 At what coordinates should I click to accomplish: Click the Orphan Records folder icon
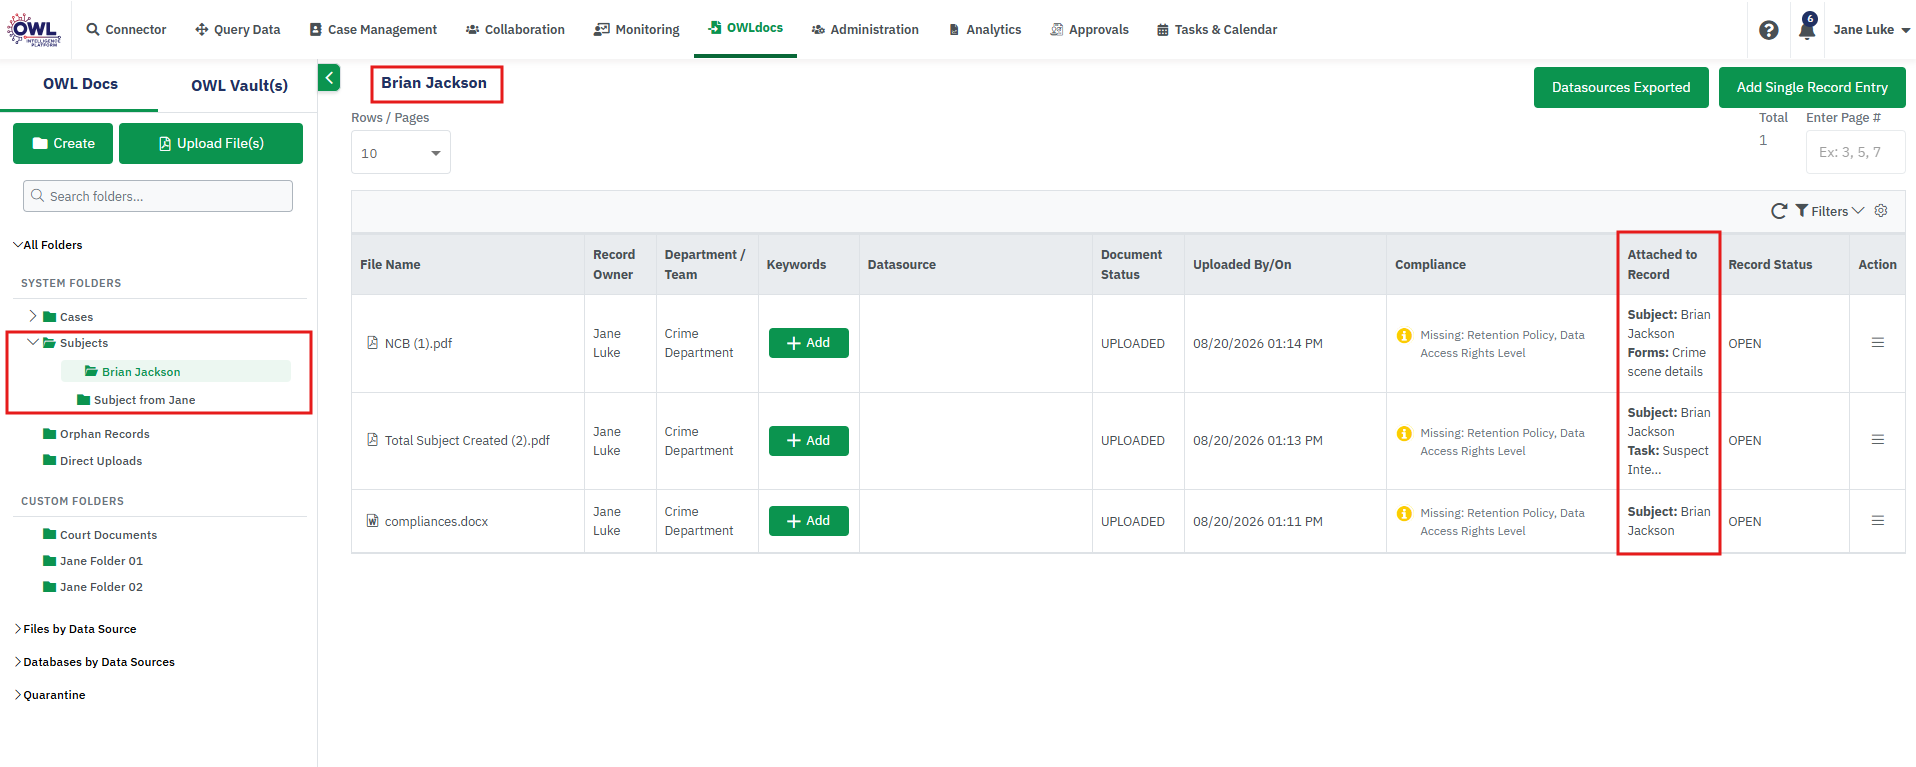(50, 434)
